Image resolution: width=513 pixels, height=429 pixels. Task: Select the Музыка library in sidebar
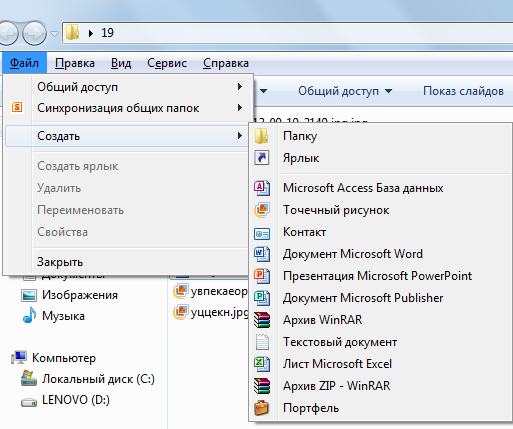click(x=63, y=316)
